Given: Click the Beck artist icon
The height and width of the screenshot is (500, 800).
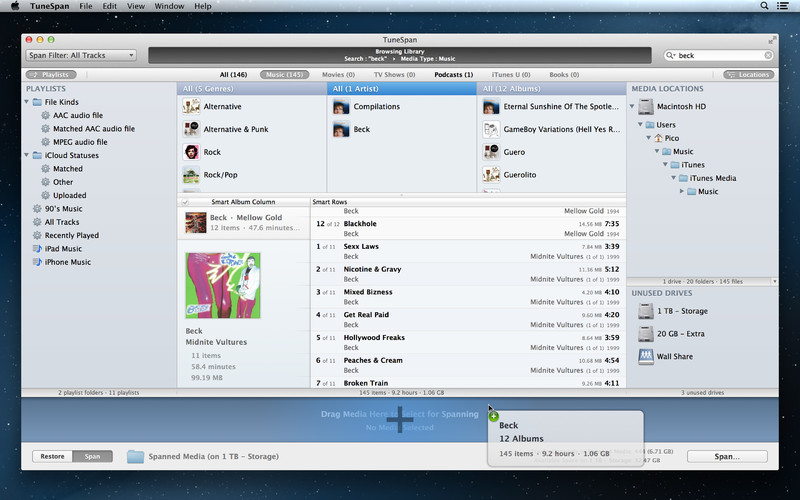Looking at the screenshot, I should pos(341,129).
